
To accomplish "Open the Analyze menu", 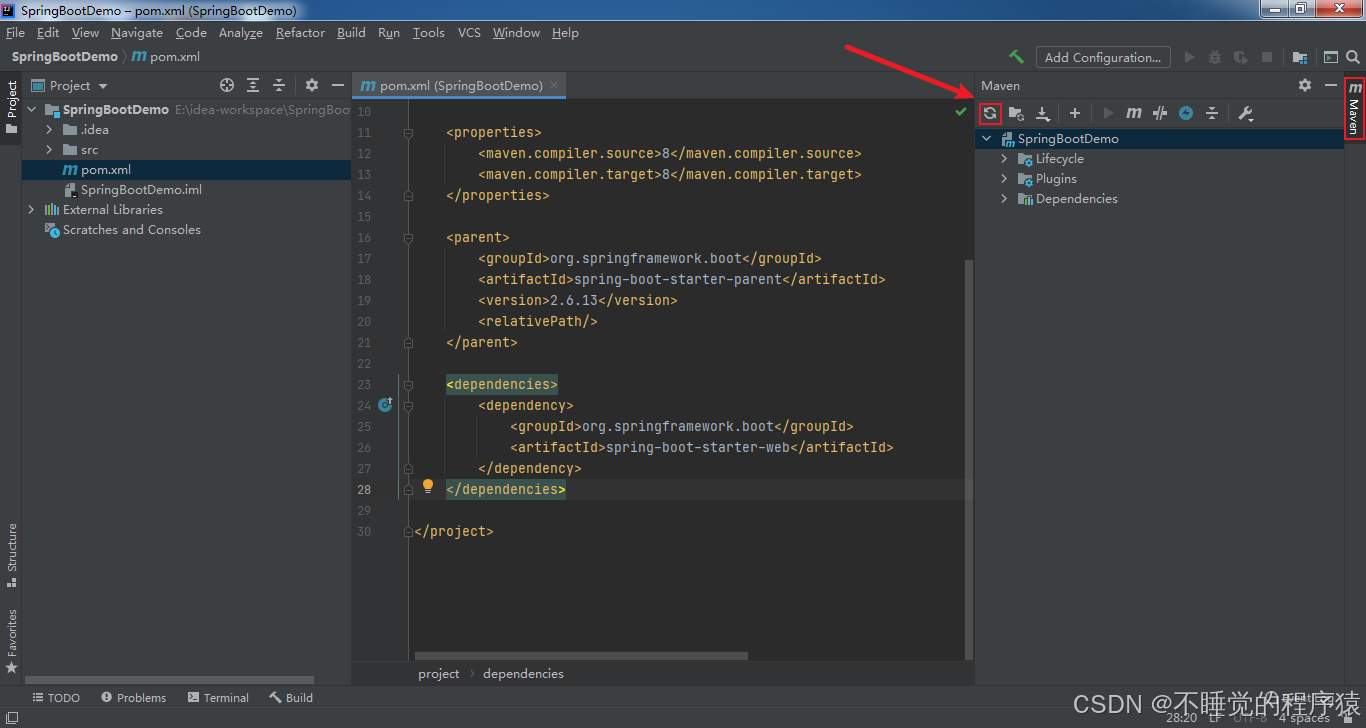I will click(x=240, y=32).
